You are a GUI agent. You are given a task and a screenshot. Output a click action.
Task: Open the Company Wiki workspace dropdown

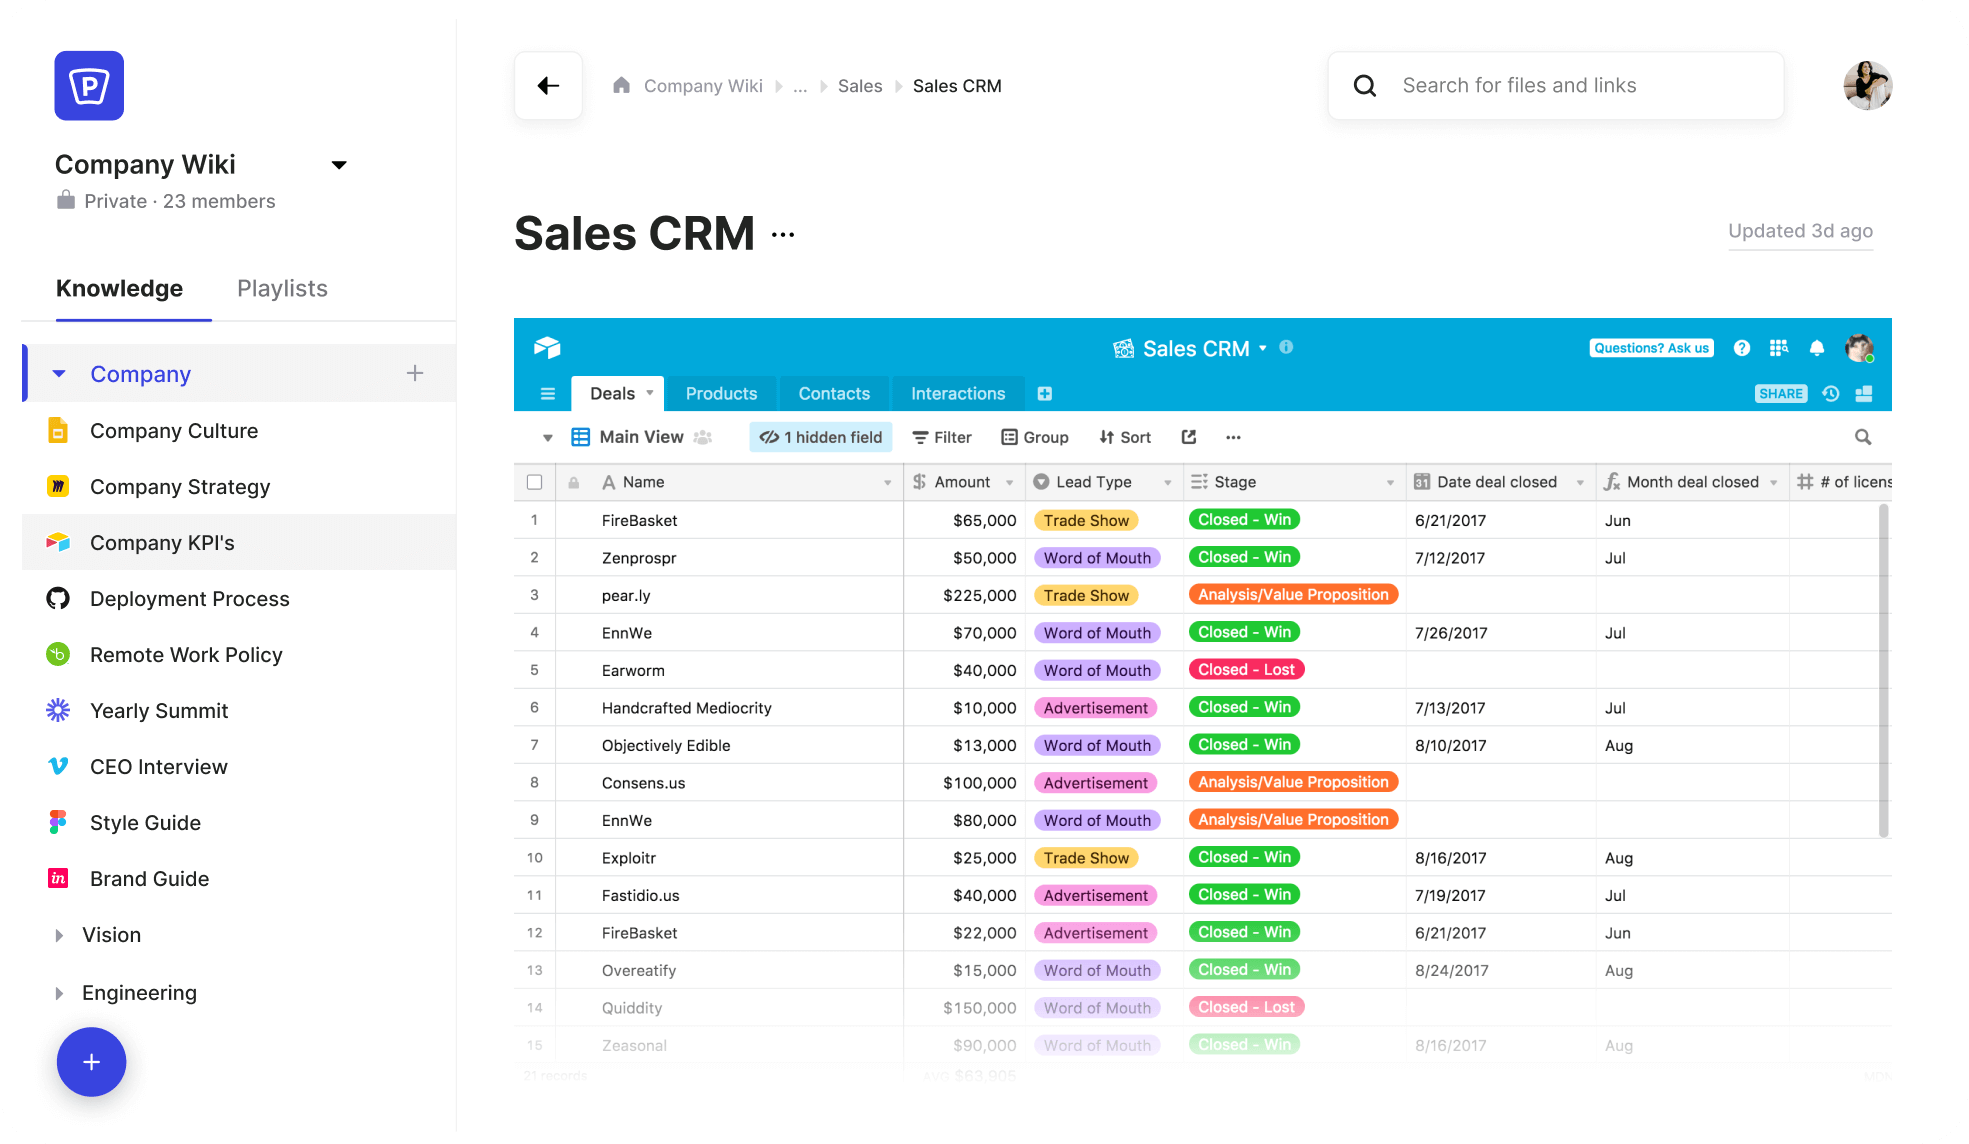(x=339, y=165)
